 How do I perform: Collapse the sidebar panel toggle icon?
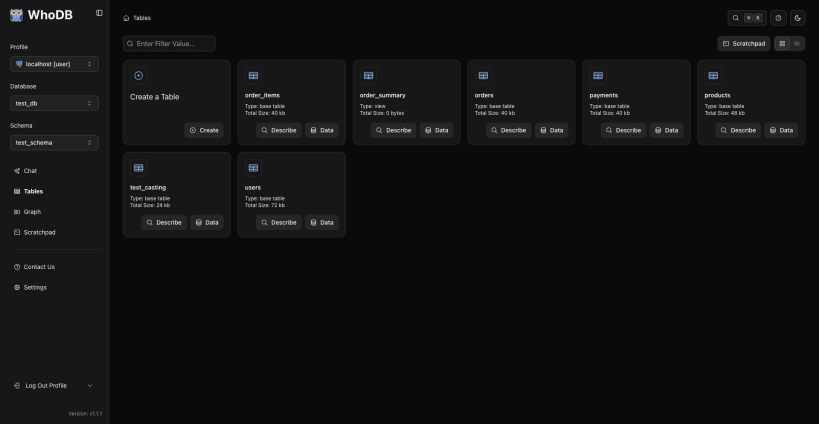99,13
